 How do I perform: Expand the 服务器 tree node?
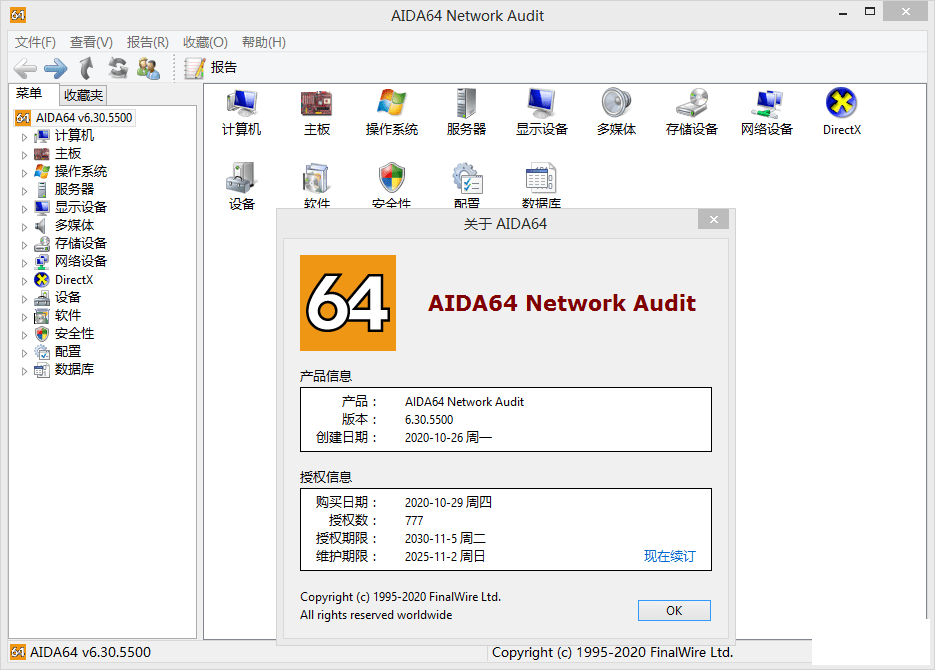24,190
